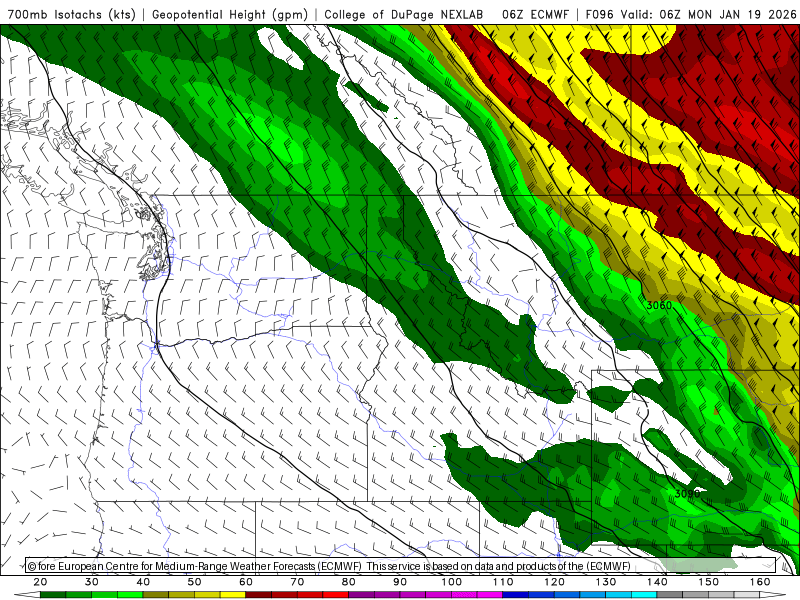Screen dimensions: 800x600
Task: Click legend value 150
Action: [709, 582]
